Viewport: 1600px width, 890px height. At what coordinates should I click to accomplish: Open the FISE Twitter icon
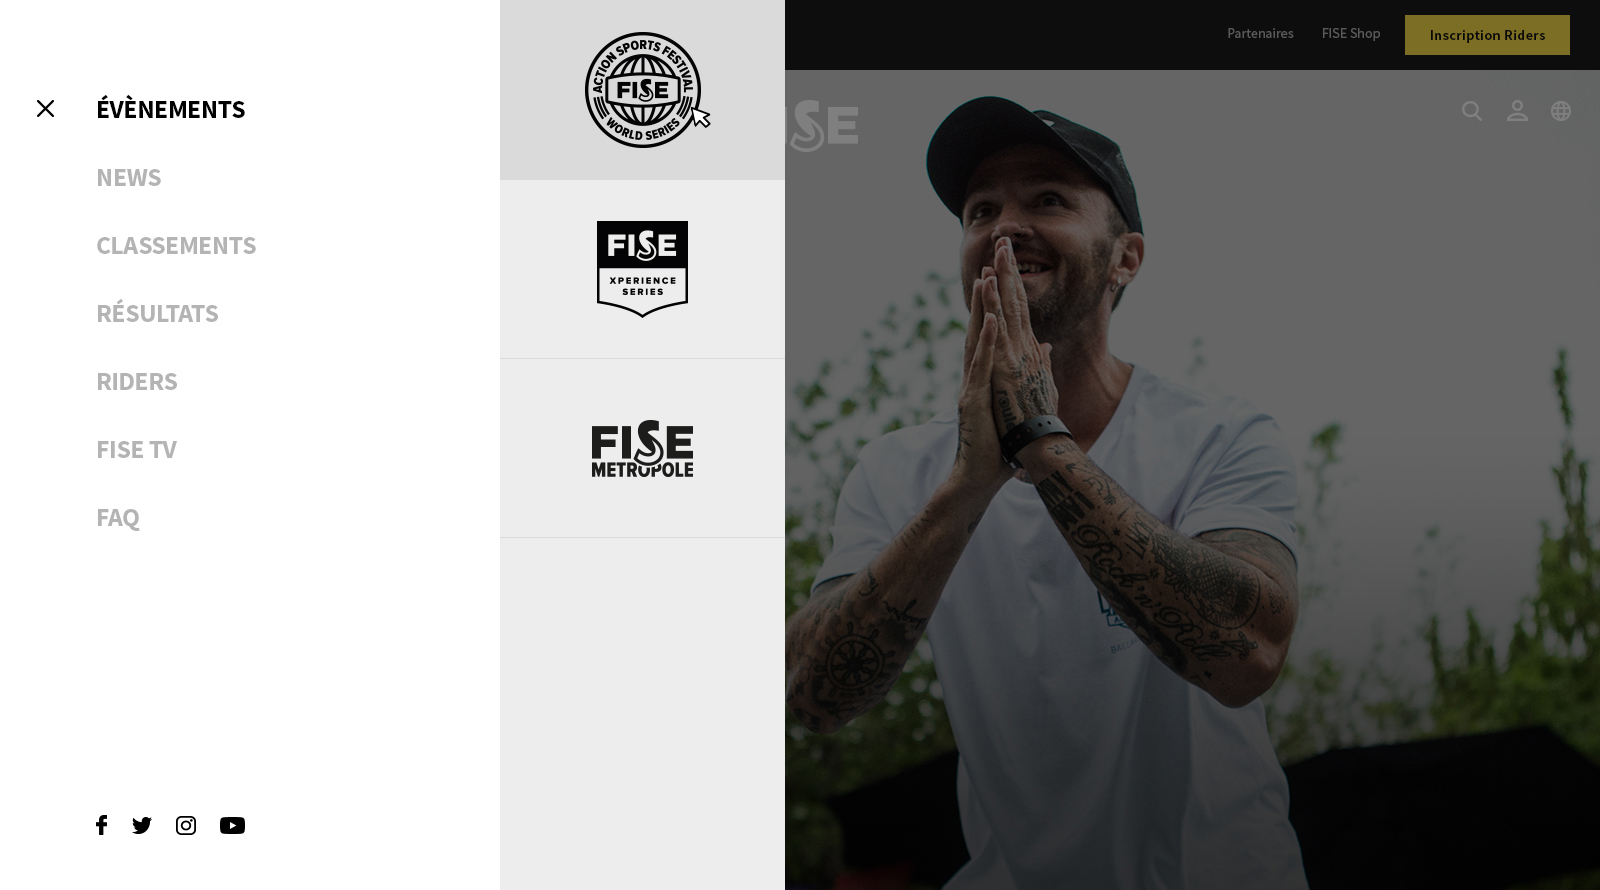coord(142,825)
